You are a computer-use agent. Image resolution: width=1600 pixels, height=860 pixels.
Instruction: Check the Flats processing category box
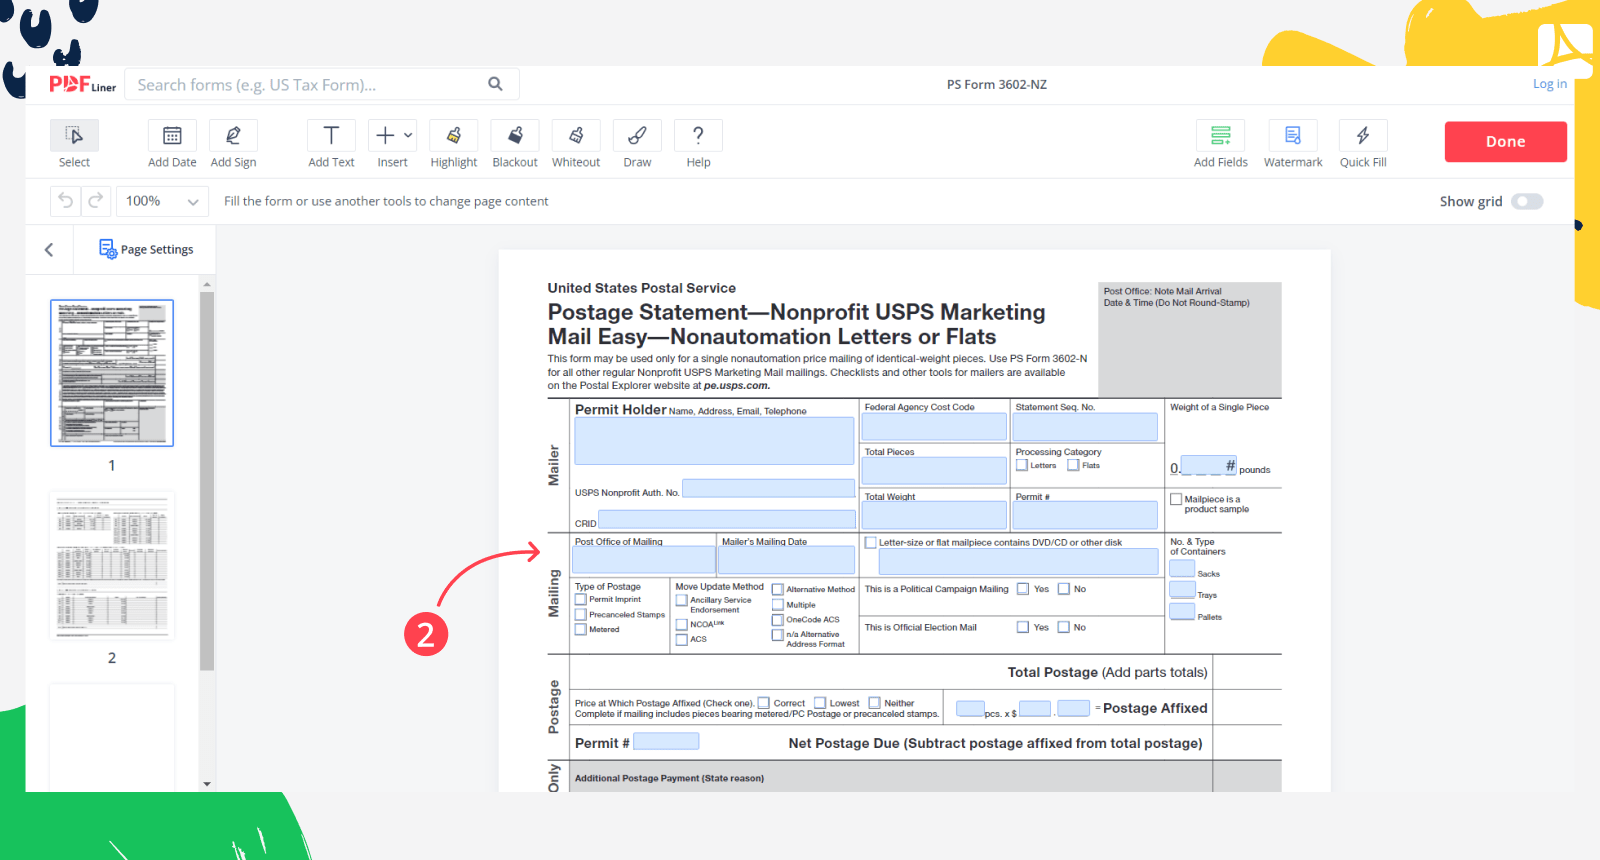click(1073, 465)
